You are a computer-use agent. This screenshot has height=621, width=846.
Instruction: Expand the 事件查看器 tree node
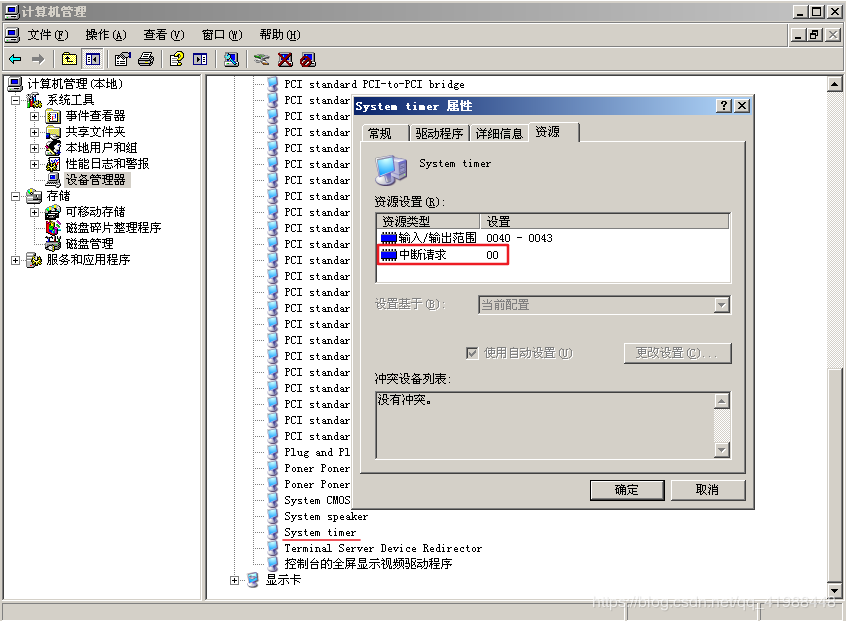pyautogui.click(x=34, y=116)
